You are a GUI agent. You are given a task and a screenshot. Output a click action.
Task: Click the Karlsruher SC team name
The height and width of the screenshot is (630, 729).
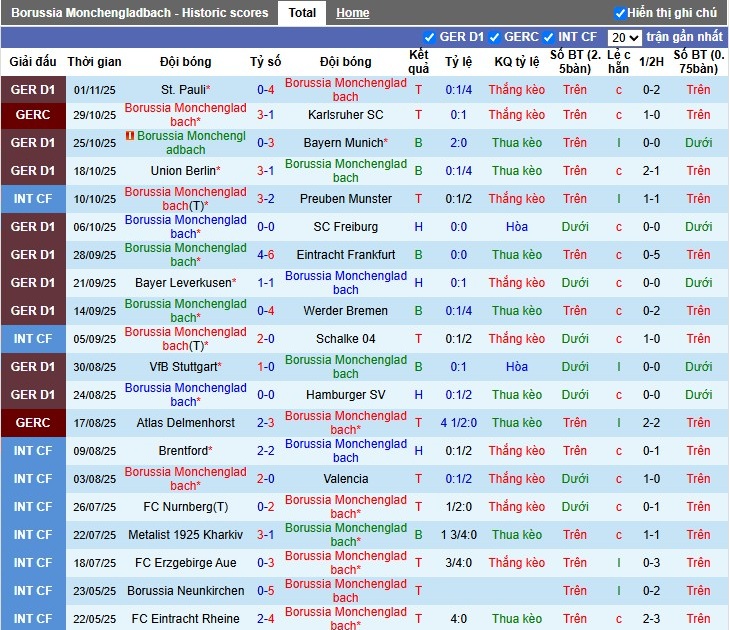click(346, 115)
